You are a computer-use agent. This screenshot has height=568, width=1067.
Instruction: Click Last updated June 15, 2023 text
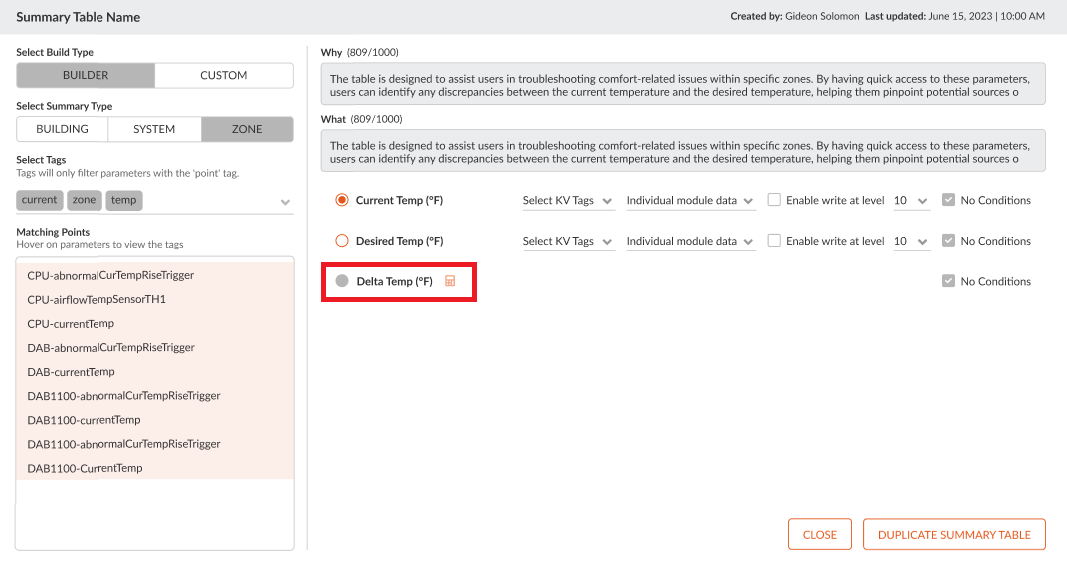click(955, 16)
